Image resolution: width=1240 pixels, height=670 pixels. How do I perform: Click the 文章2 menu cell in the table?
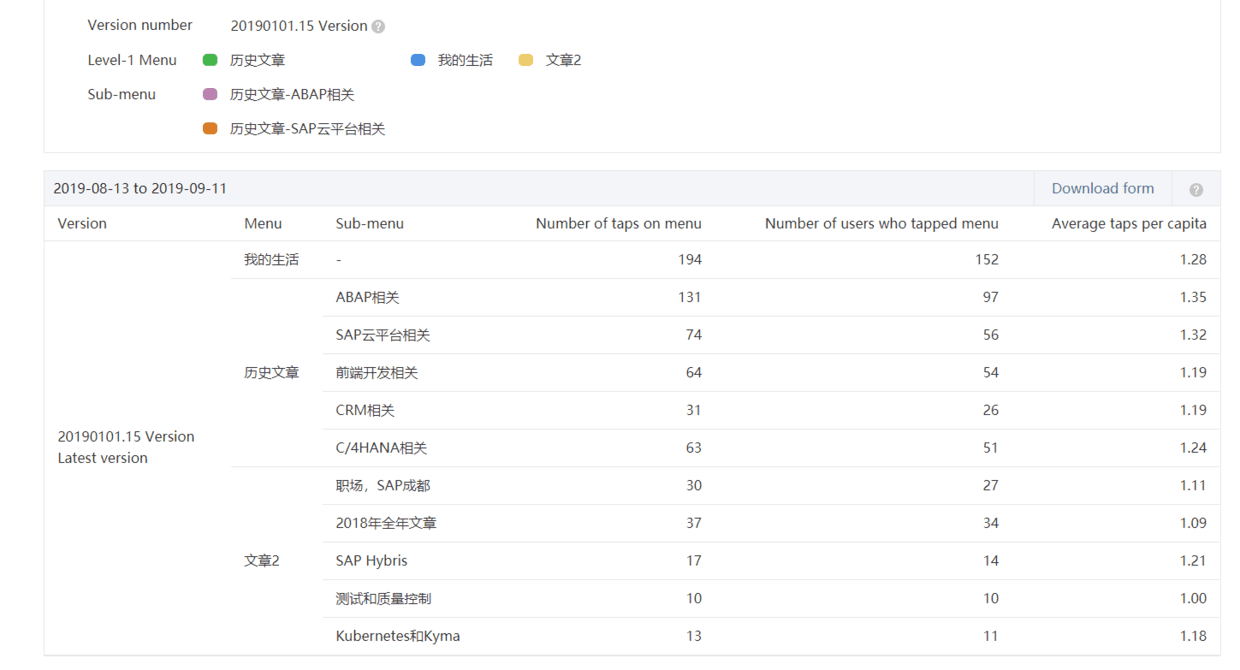tap(261, 560)
